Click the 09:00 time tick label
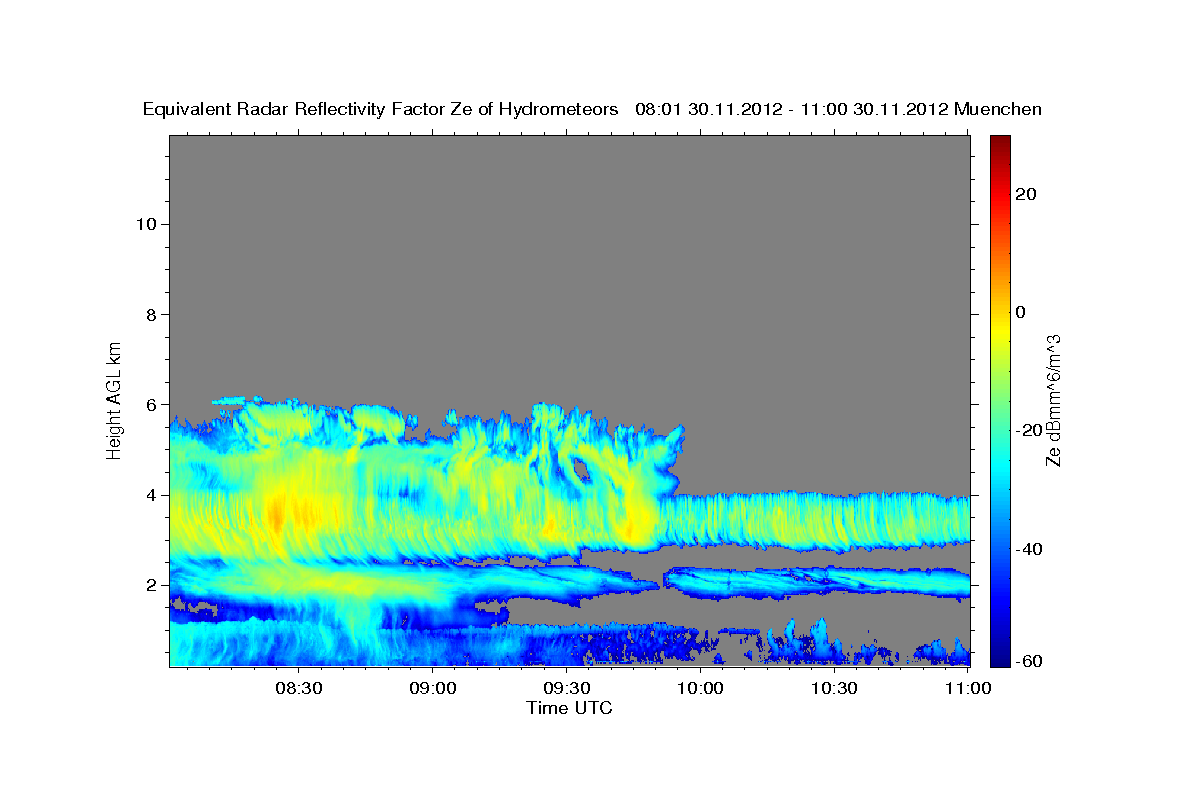The height and width of the screenshot is (800, 1200). point(432,688)
